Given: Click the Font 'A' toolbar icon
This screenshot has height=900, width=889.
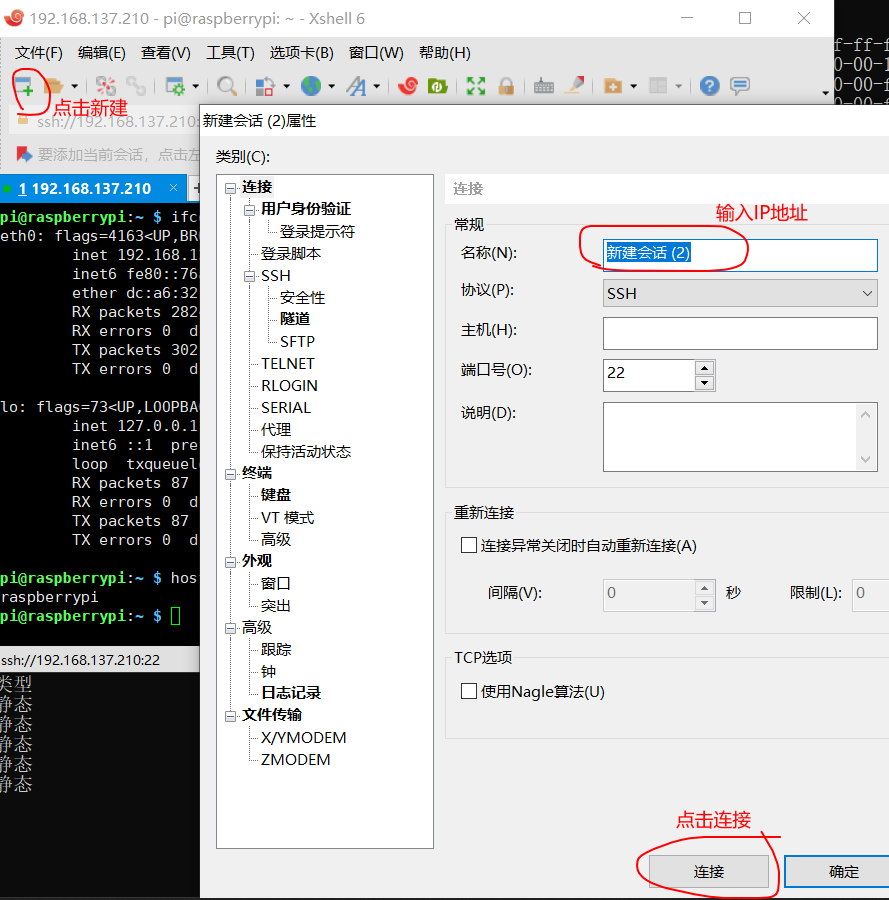Looking at the screenshot, I should point(356,86).
